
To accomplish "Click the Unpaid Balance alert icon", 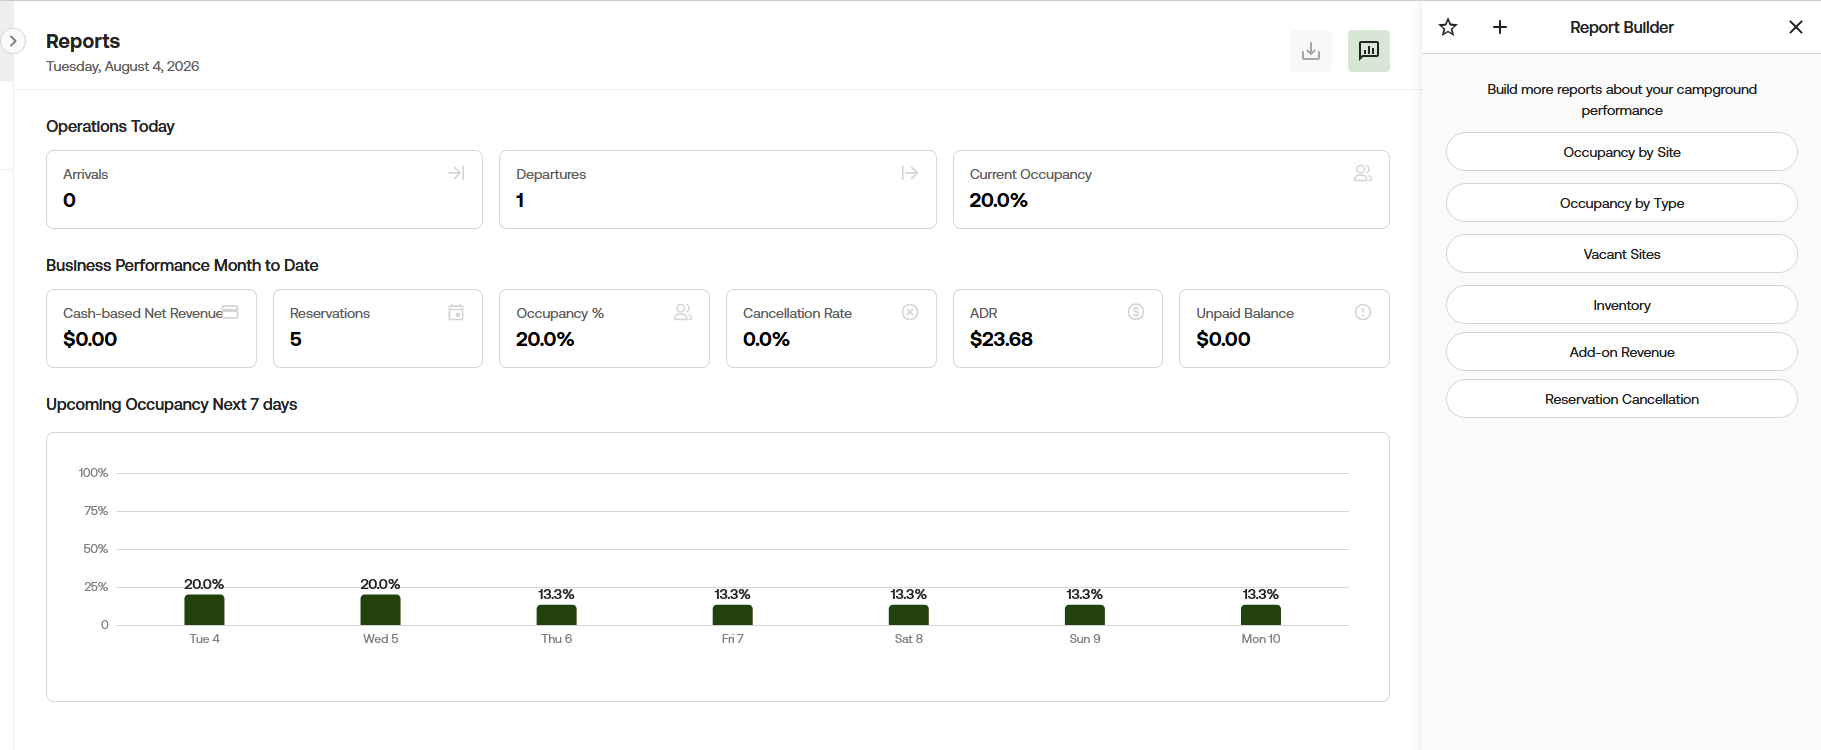I will tap(1363, 312).
